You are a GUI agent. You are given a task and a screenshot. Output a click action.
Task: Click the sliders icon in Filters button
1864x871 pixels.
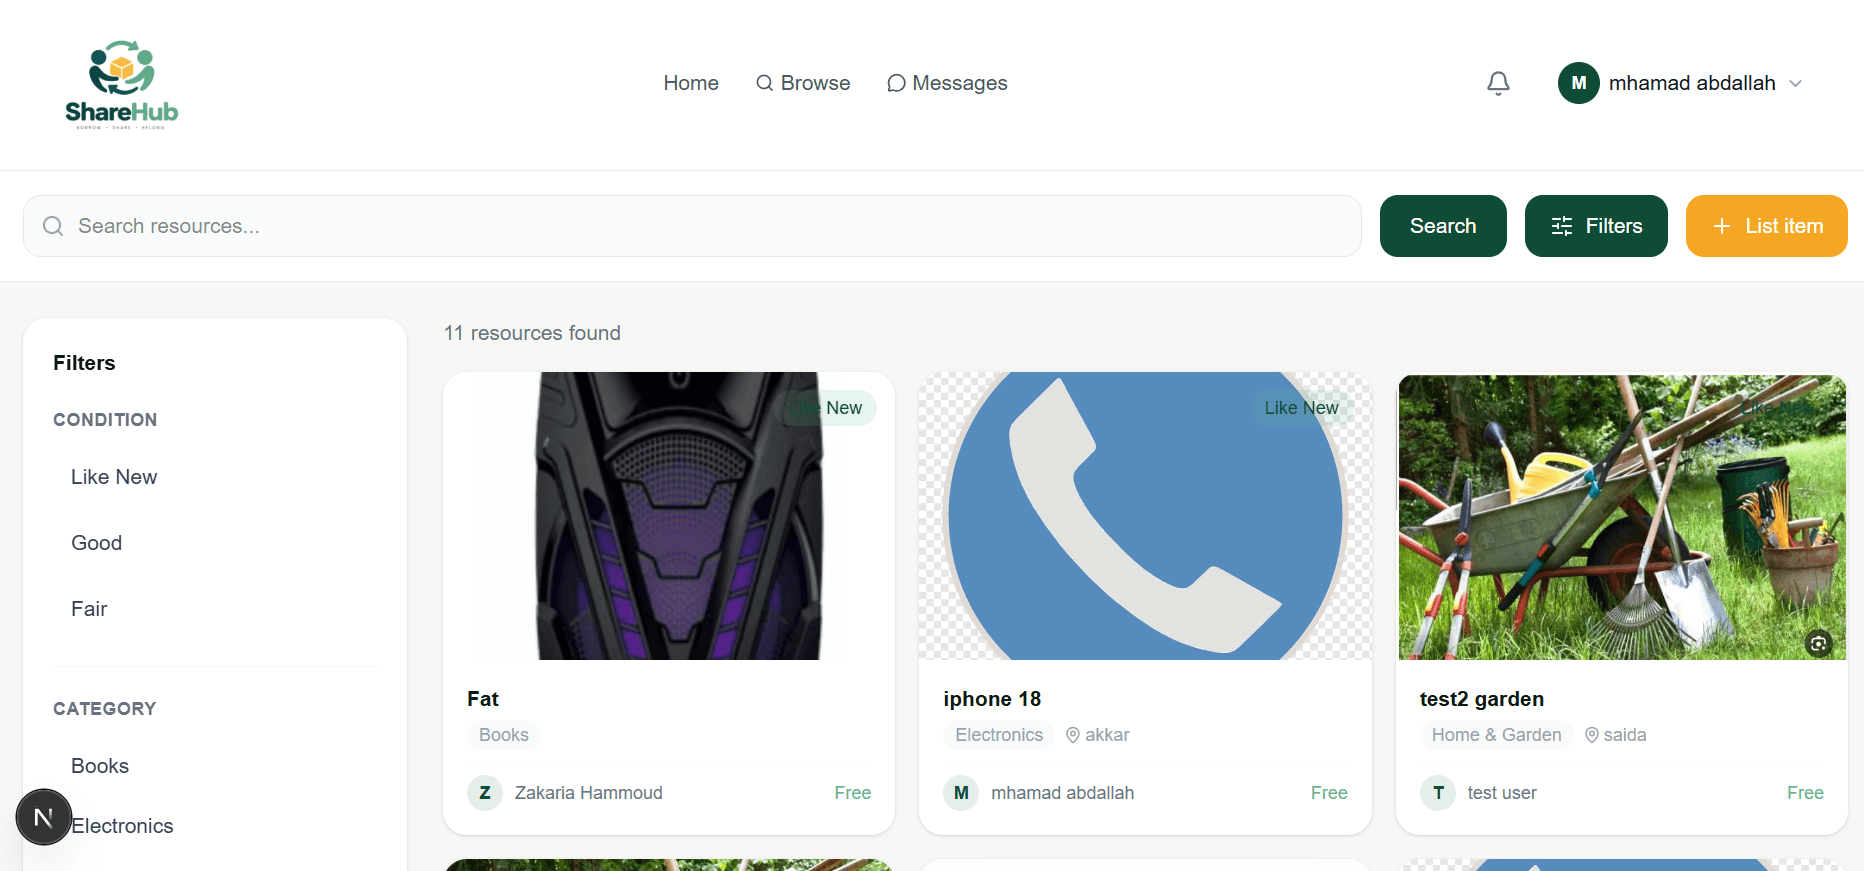point(1562,226)
